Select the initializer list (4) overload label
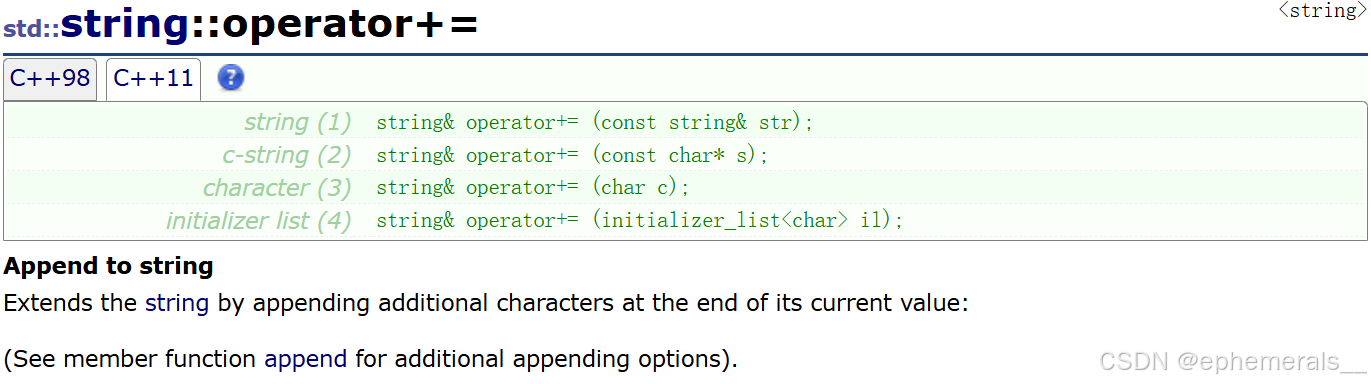Viewport: 1371px width, 384px height. pyautogui.click(x=259, y=221)
